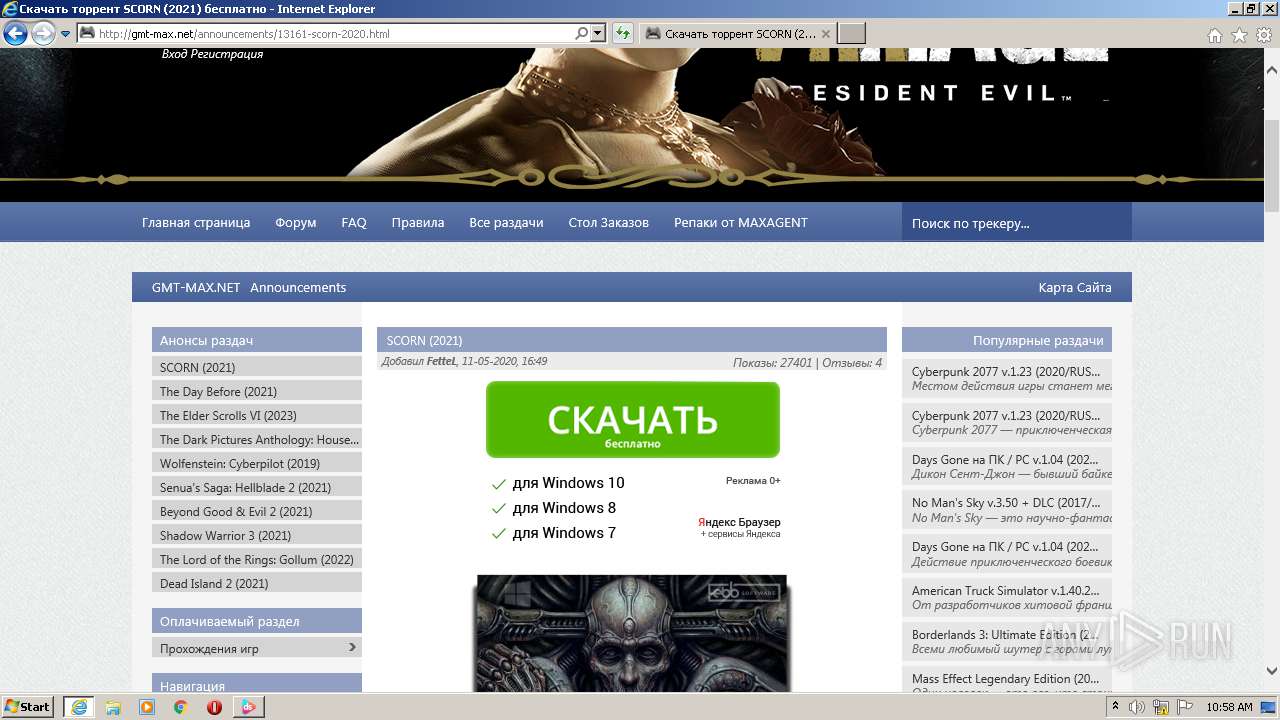Select The Day Before (2021) announcement
This screenshot has width=1280, height=720.
click(x=257, y=391)
